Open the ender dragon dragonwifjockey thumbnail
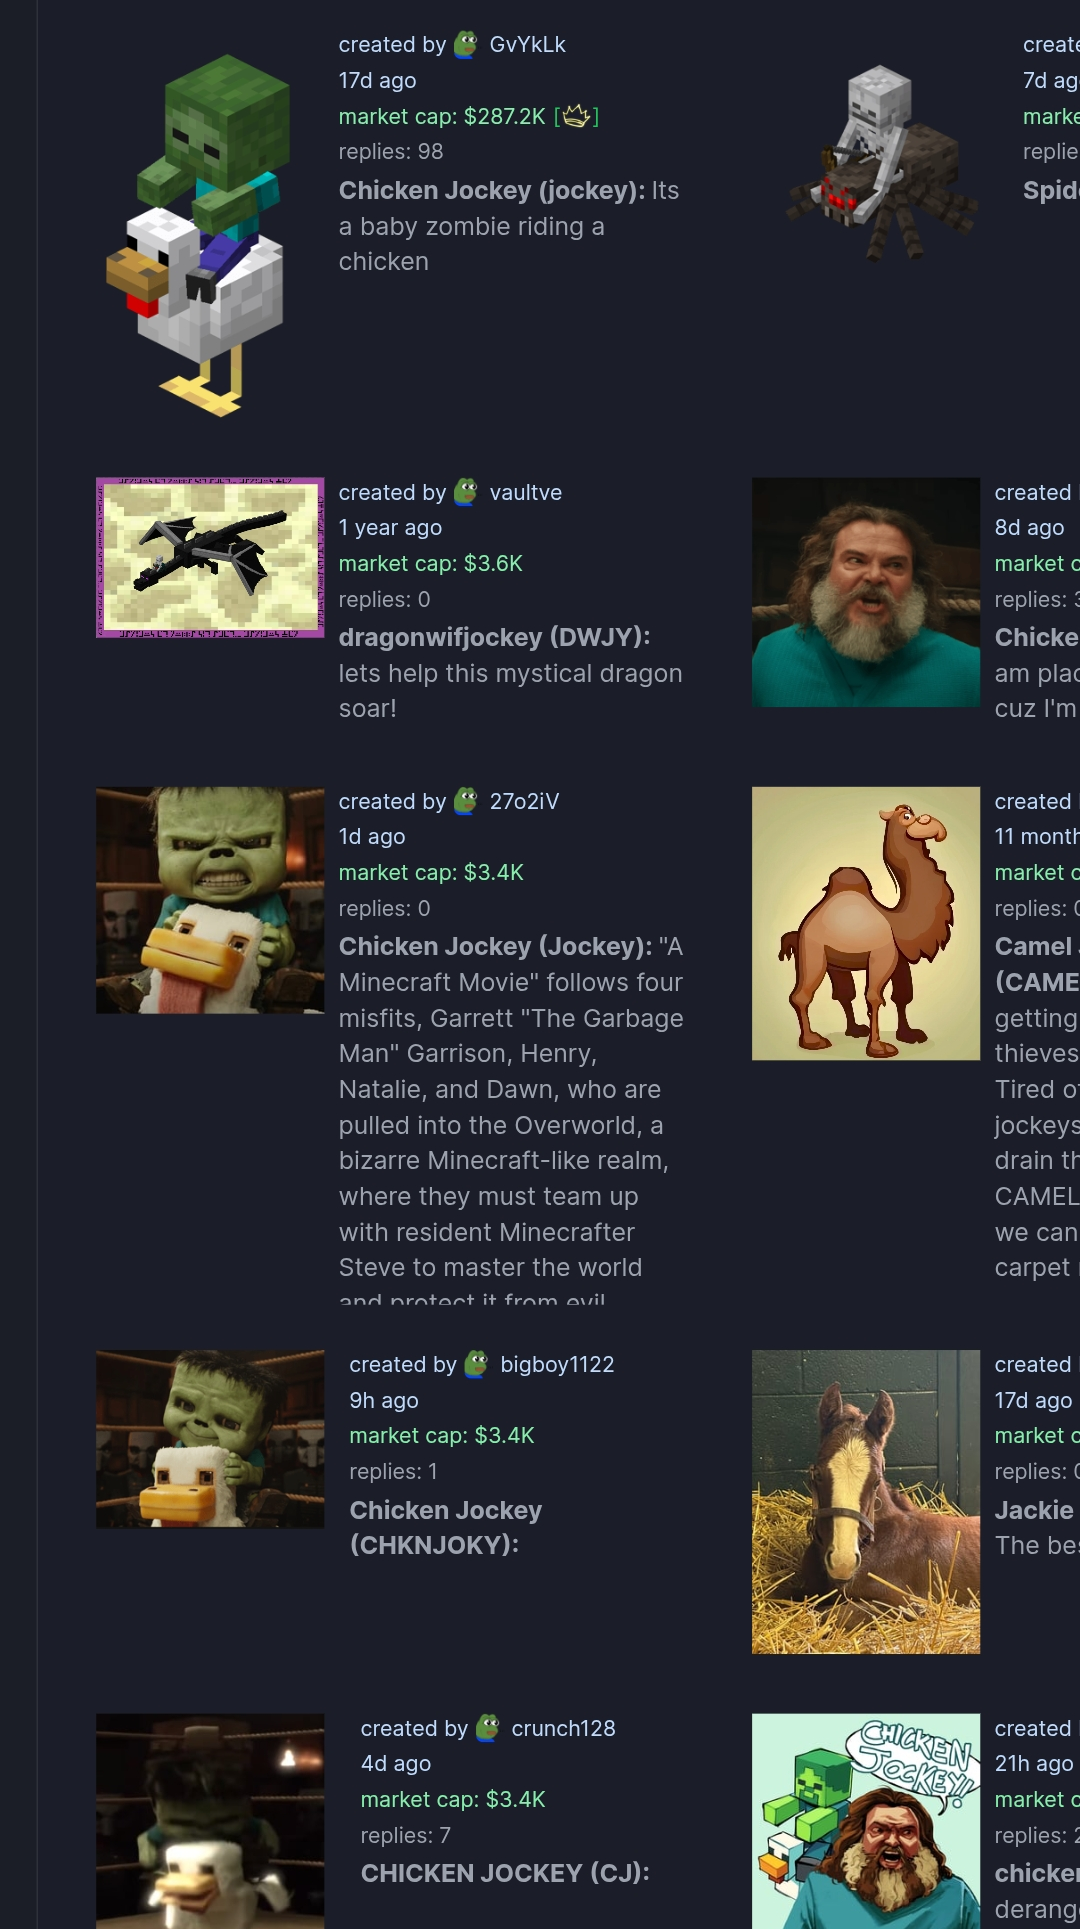The image size is (1080, 1929). click(x=210, y=557)
